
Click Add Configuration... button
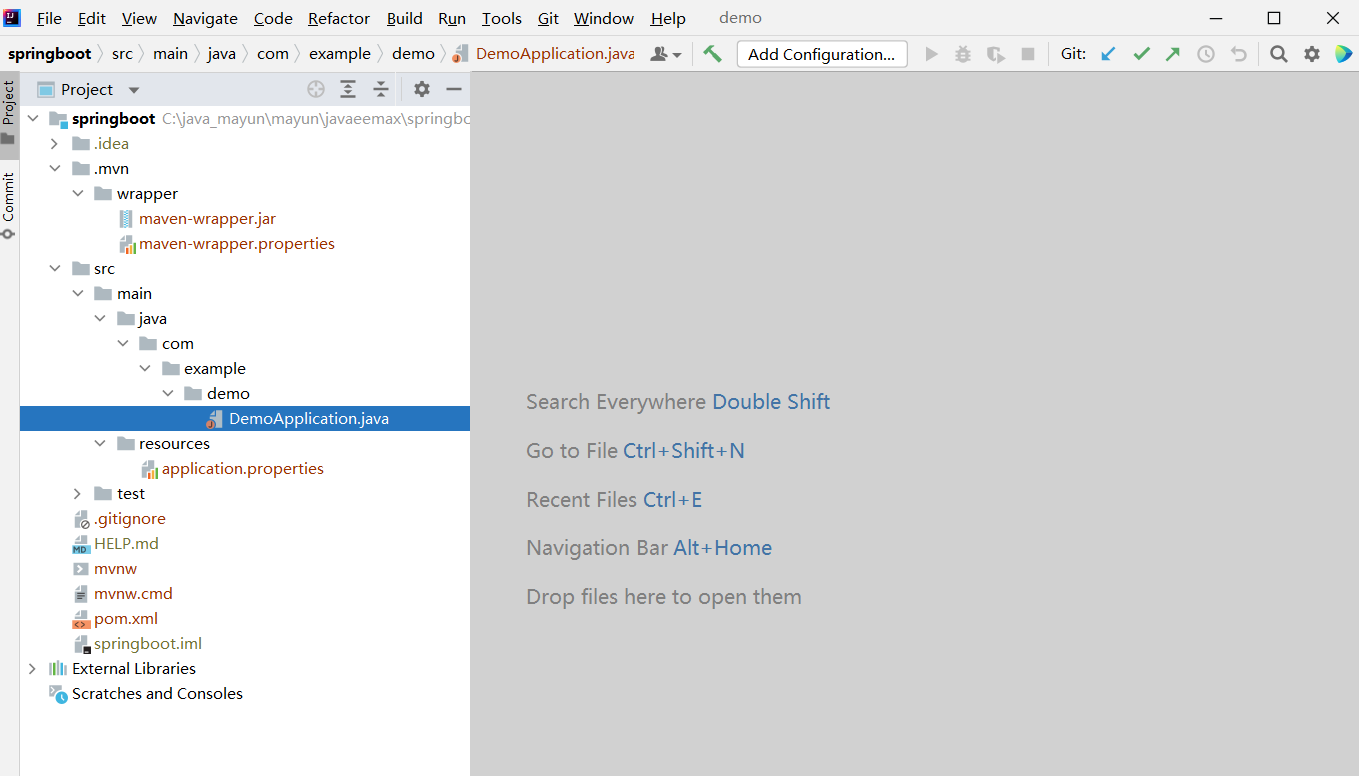point(822,54)
